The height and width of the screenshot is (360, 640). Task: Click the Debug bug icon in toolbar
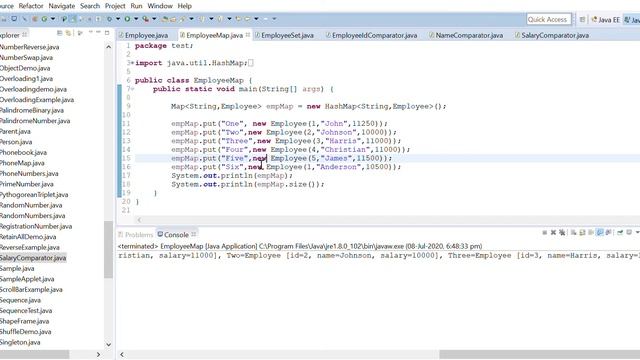109,19
